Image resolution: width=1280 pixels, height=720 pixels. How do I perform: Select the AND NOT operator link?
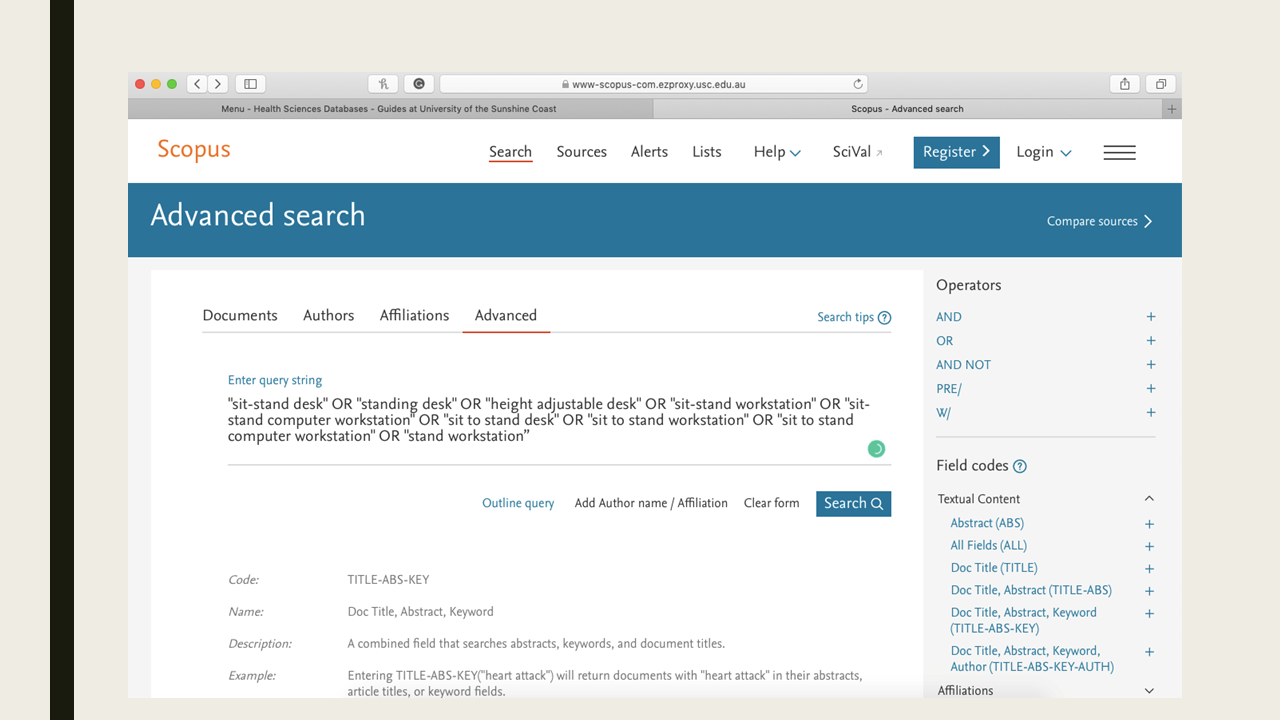(964, 365)
